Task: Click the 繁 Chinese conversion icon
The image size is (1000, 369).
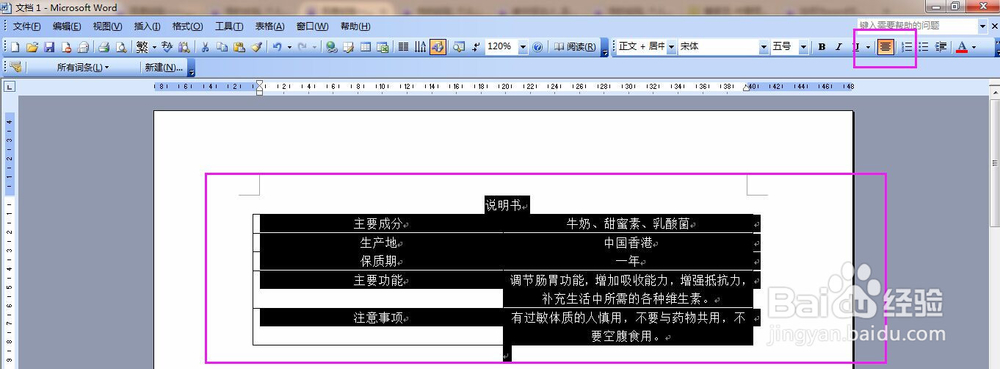Action: (142, 47)
